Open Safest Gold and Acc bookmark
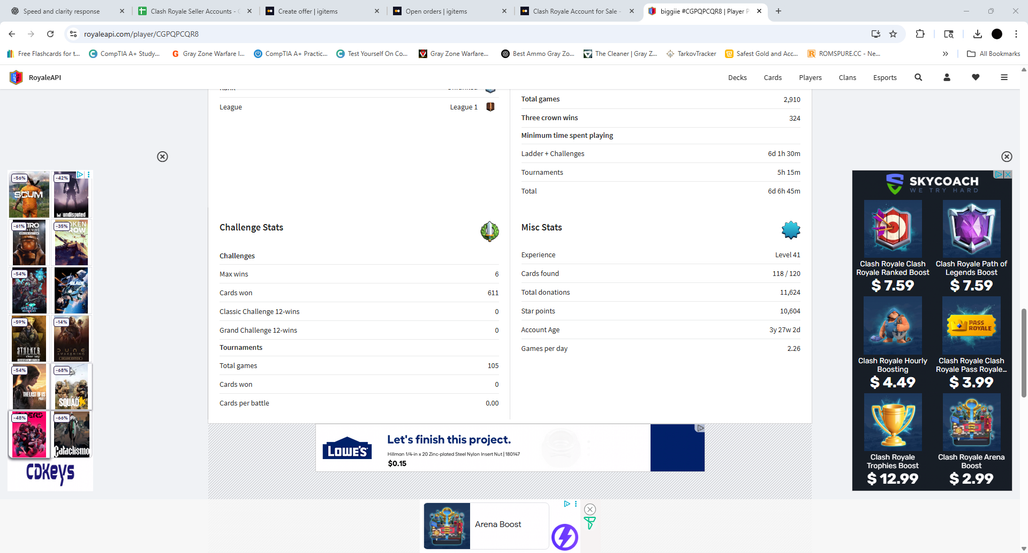 (x=761, y=54)
